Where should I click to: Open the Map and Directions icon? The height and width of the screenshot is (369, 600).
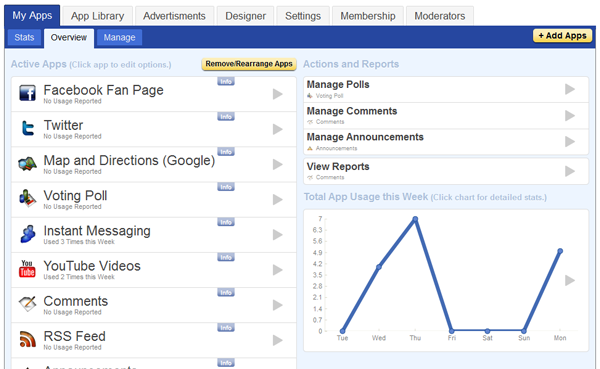[28, 163]
